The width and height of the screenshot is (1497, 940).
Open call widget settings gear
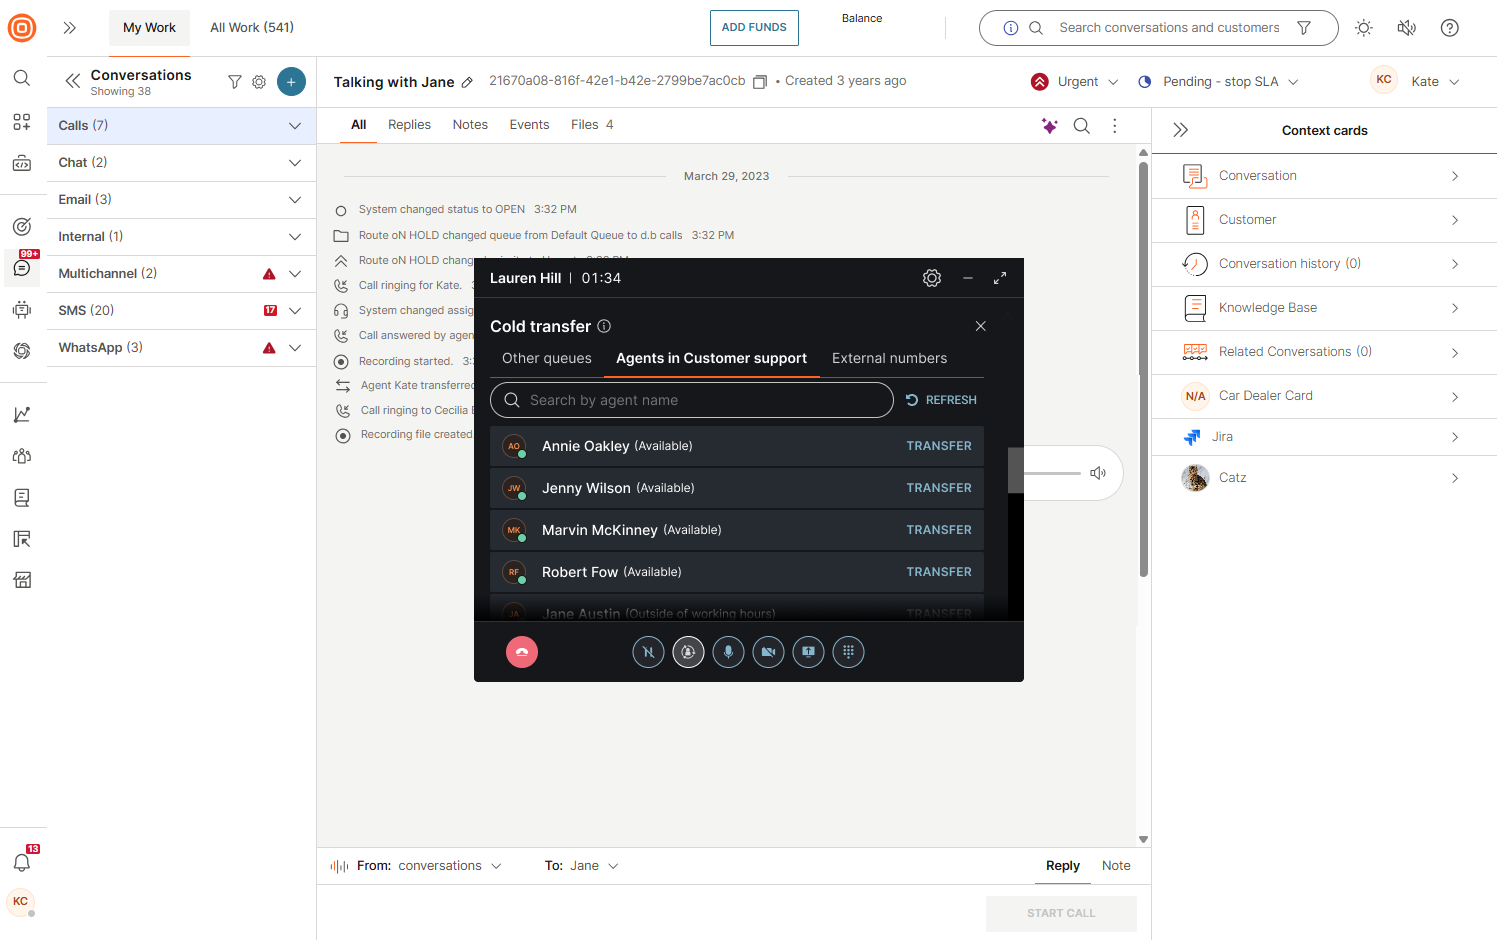(x=931, y=278)
